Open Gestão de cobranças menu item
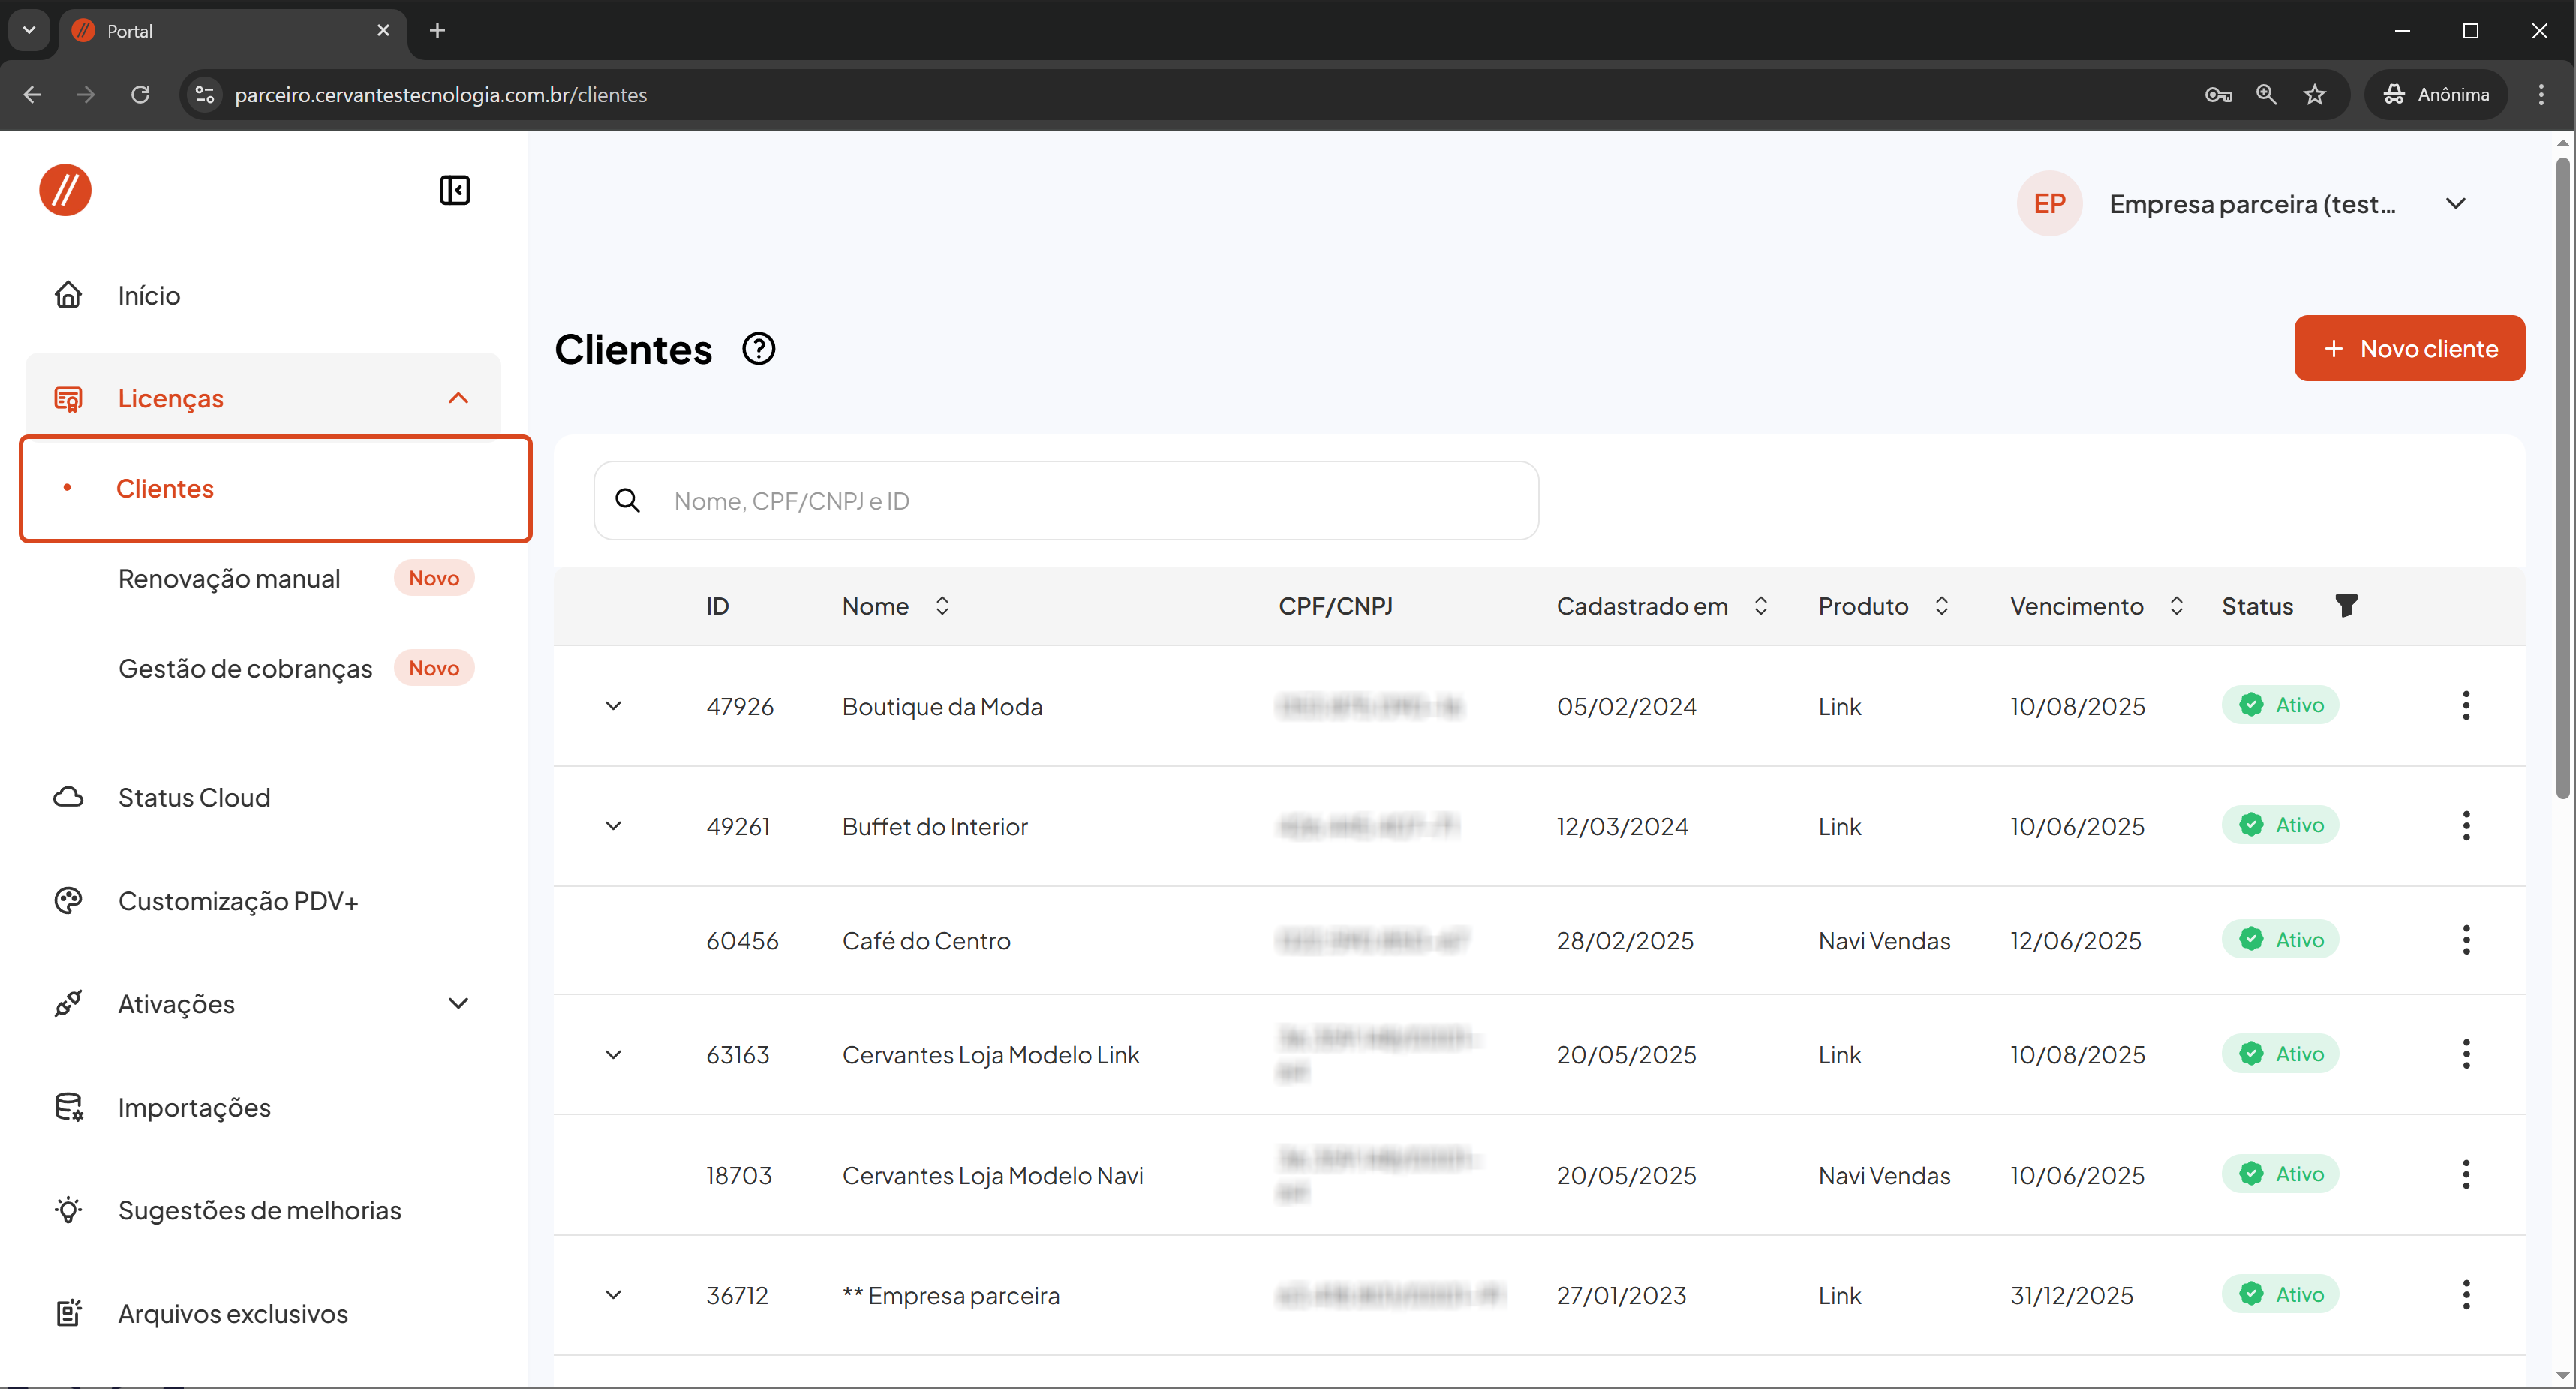The height and width of the screenshot is (1389, 2576). [245, 668]
